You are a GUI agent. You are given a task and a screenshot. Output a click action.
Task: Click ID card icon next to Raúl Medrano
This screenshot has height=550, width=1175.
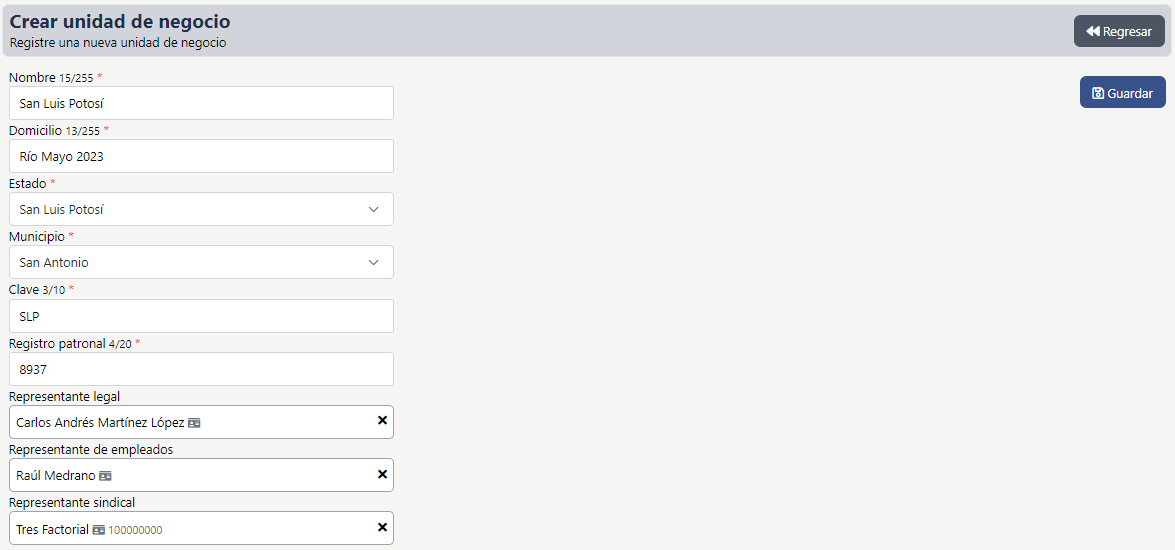pyautogui.click(x=105, y=476)
